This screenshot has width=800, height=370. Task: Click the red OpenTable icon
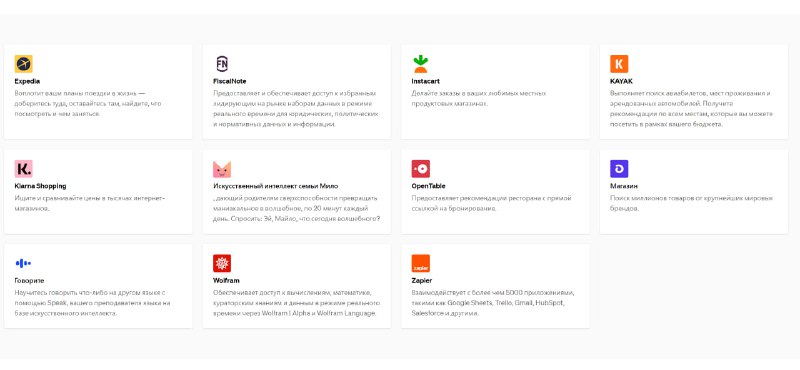pyautogui.click(x=420, y=168)
